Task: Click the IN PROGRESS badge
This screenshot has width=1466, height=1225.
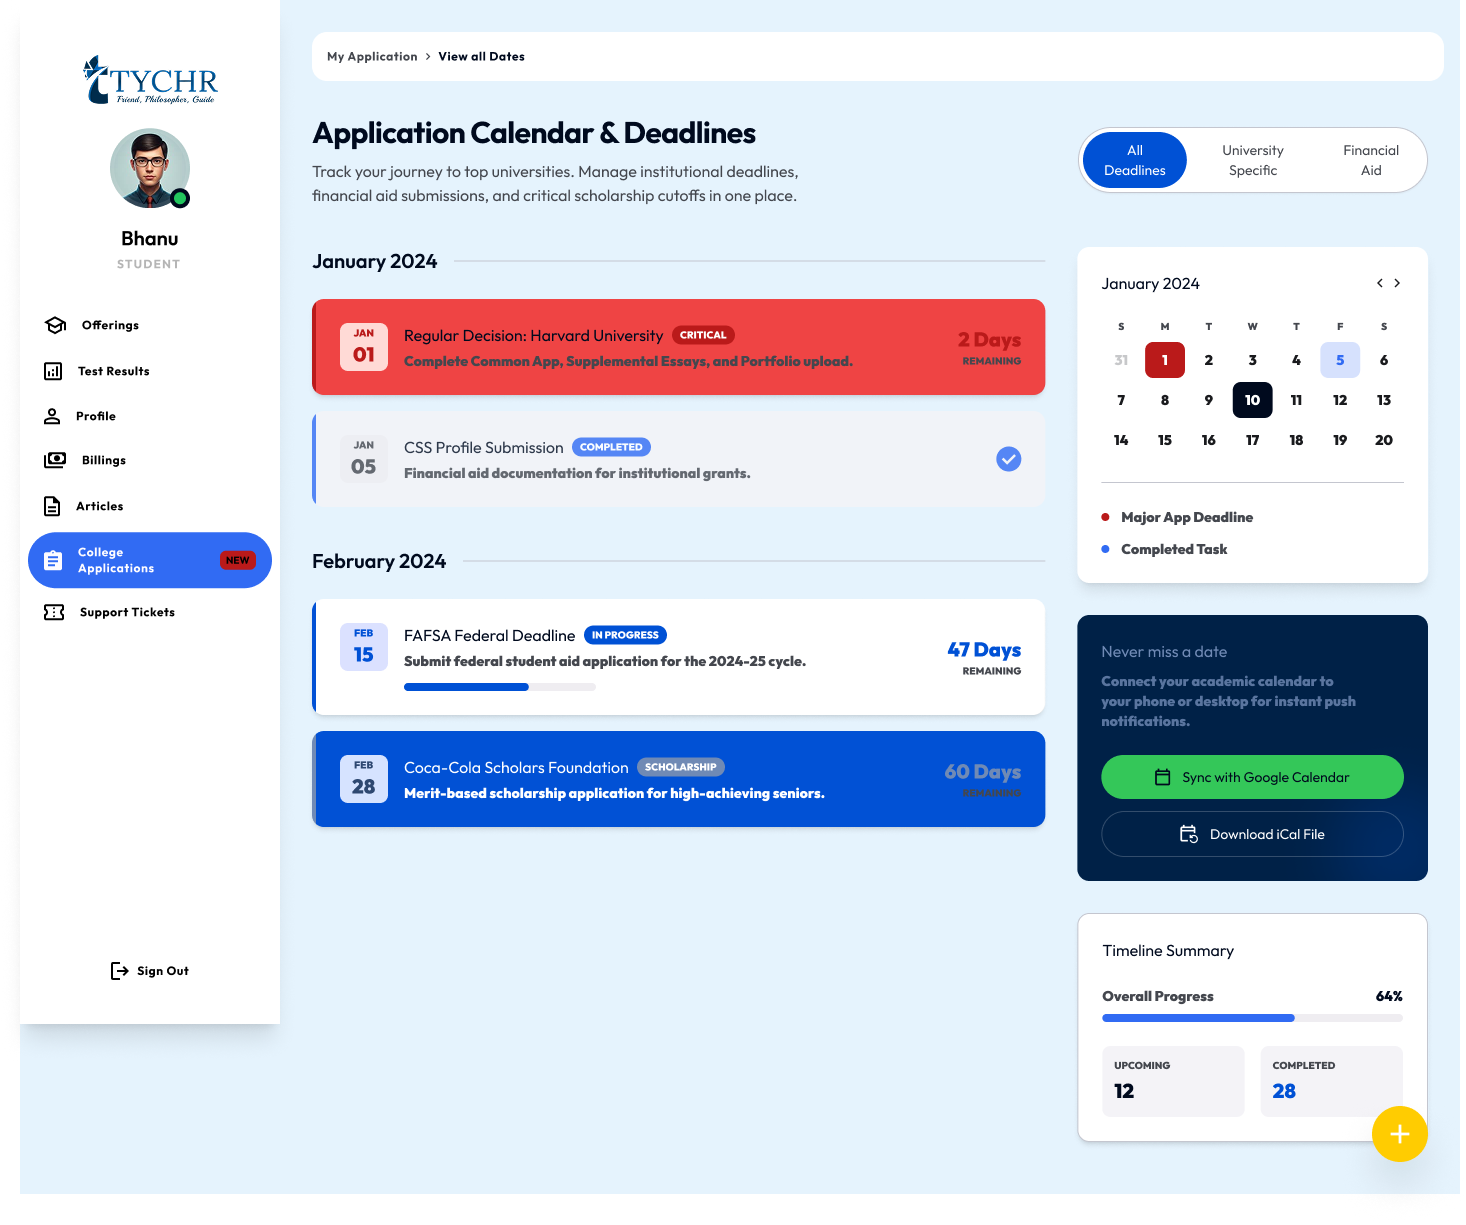Action: pyautogui.click(x=625, y=635)
